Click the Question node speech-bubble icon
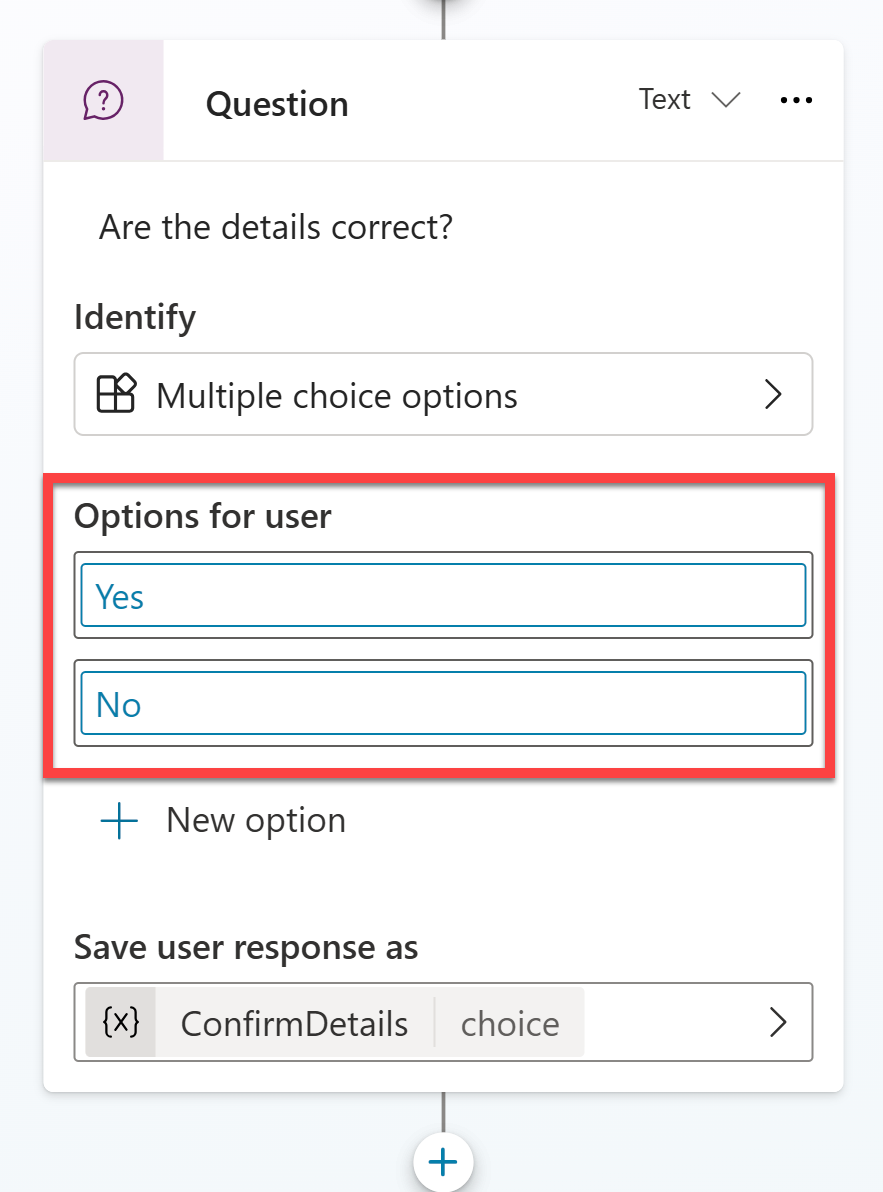Image resolution: width=883 pixels, height=1192 pixels. [x=103, y=100]
